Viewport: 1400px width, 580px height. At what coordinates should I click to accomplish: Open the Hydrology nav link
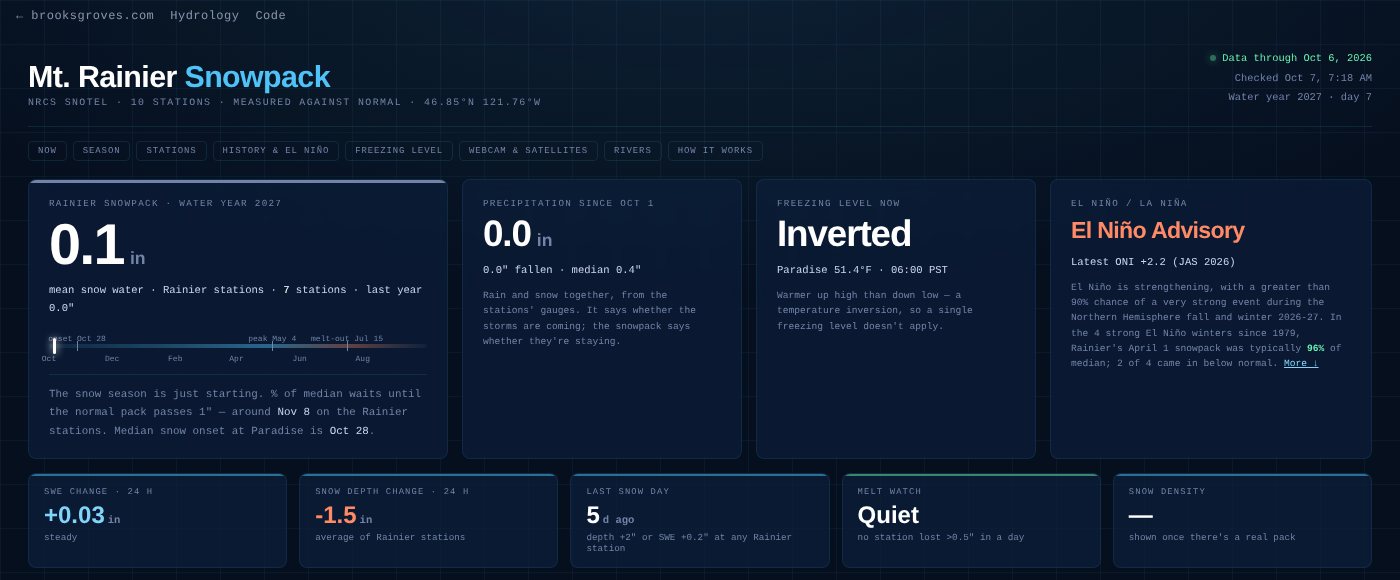(204, 16)
